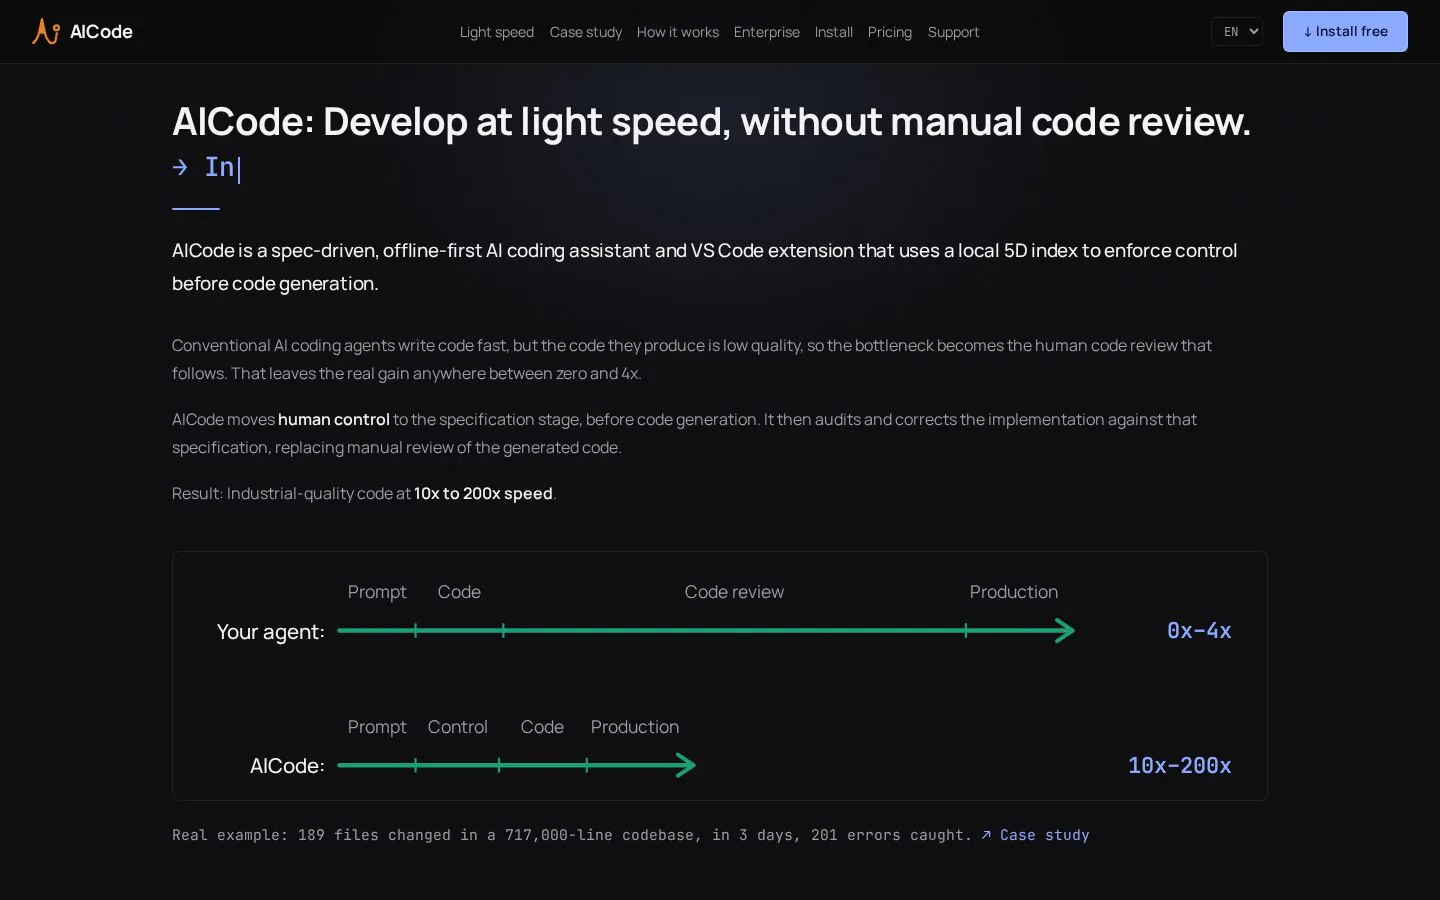Viewport: 1440px width, 900px height.
Task: Click the '0x-4x' speed value
Action: pos(1199,631)
